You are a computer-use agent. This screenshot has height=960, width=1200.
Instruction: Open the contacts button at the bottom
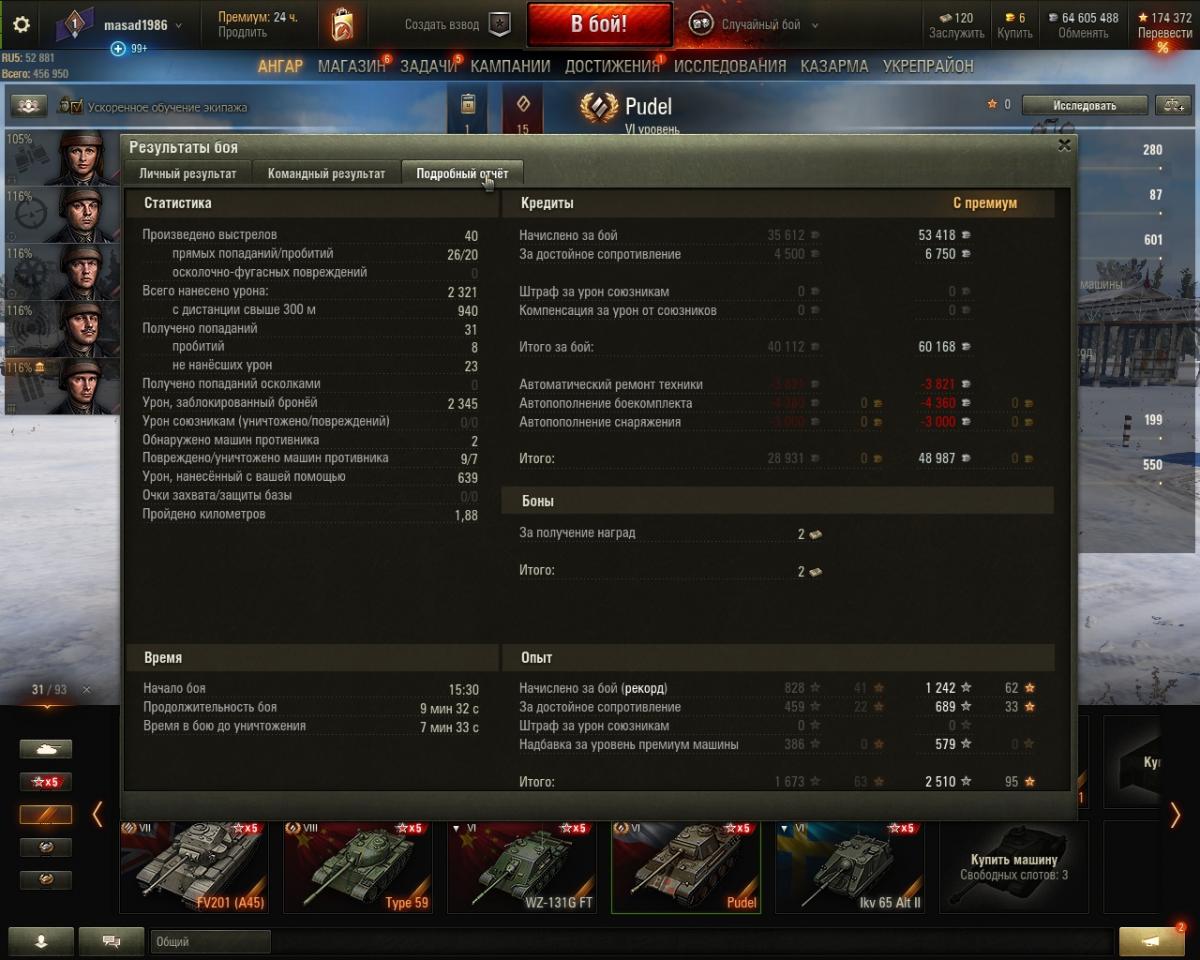click(41, 941)
